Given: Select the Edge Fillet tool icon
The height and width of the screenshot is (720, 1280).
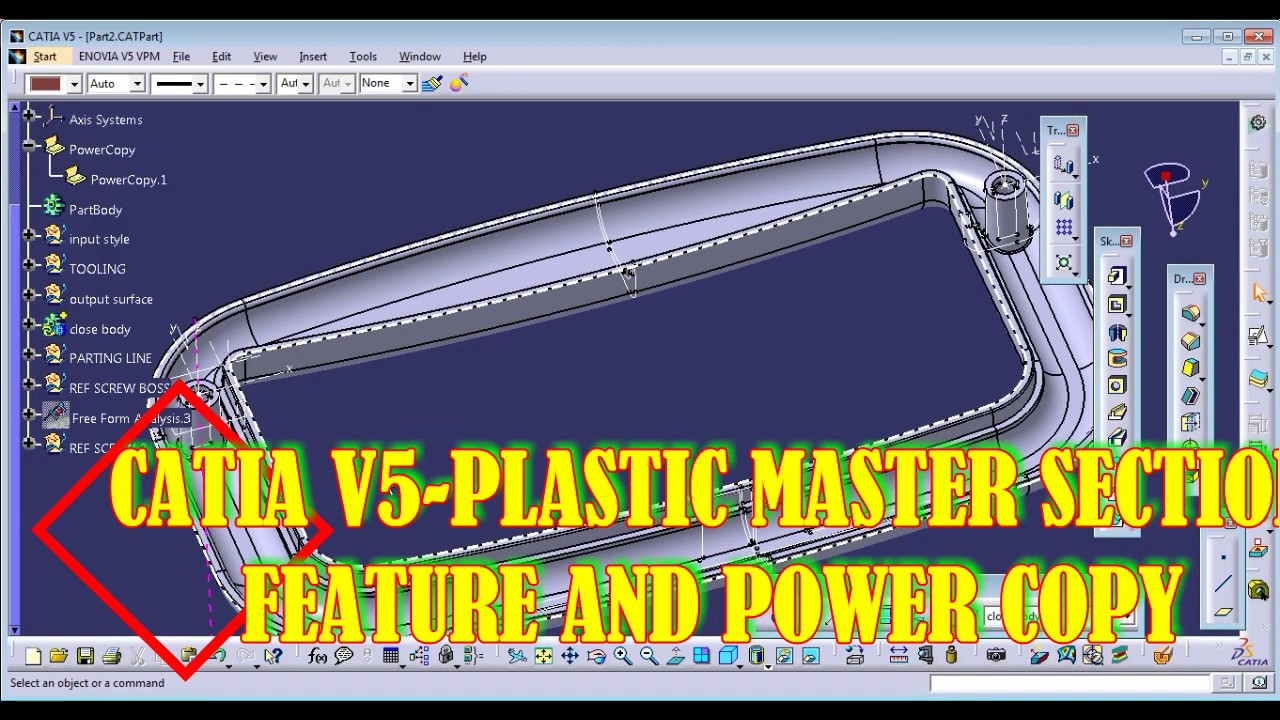Looking at the screenshot, I should (x=1190, y=313).
